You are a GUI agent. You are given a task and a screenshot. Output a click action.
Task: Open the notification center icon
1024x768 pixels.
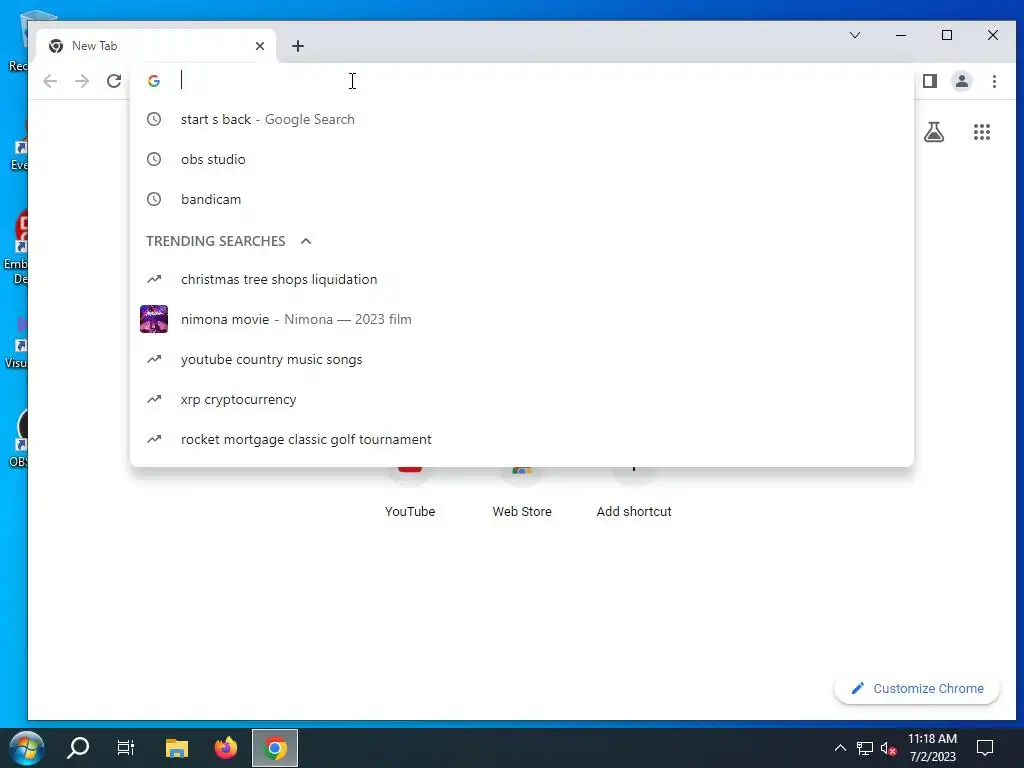click(985, 748)
